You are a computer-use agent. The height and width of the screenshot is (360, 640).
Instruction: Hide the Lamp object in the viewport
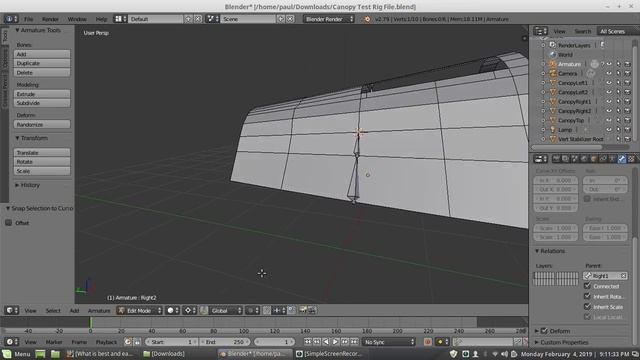tap(609, 130)
